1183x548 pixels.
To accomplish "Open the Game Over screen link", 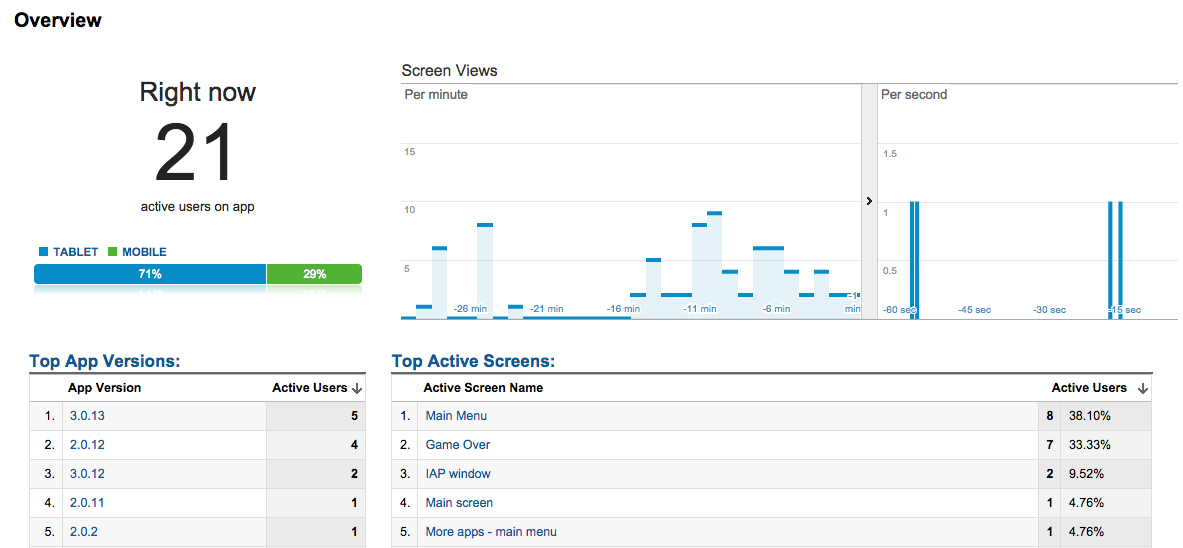I will [x=458, y=445].
